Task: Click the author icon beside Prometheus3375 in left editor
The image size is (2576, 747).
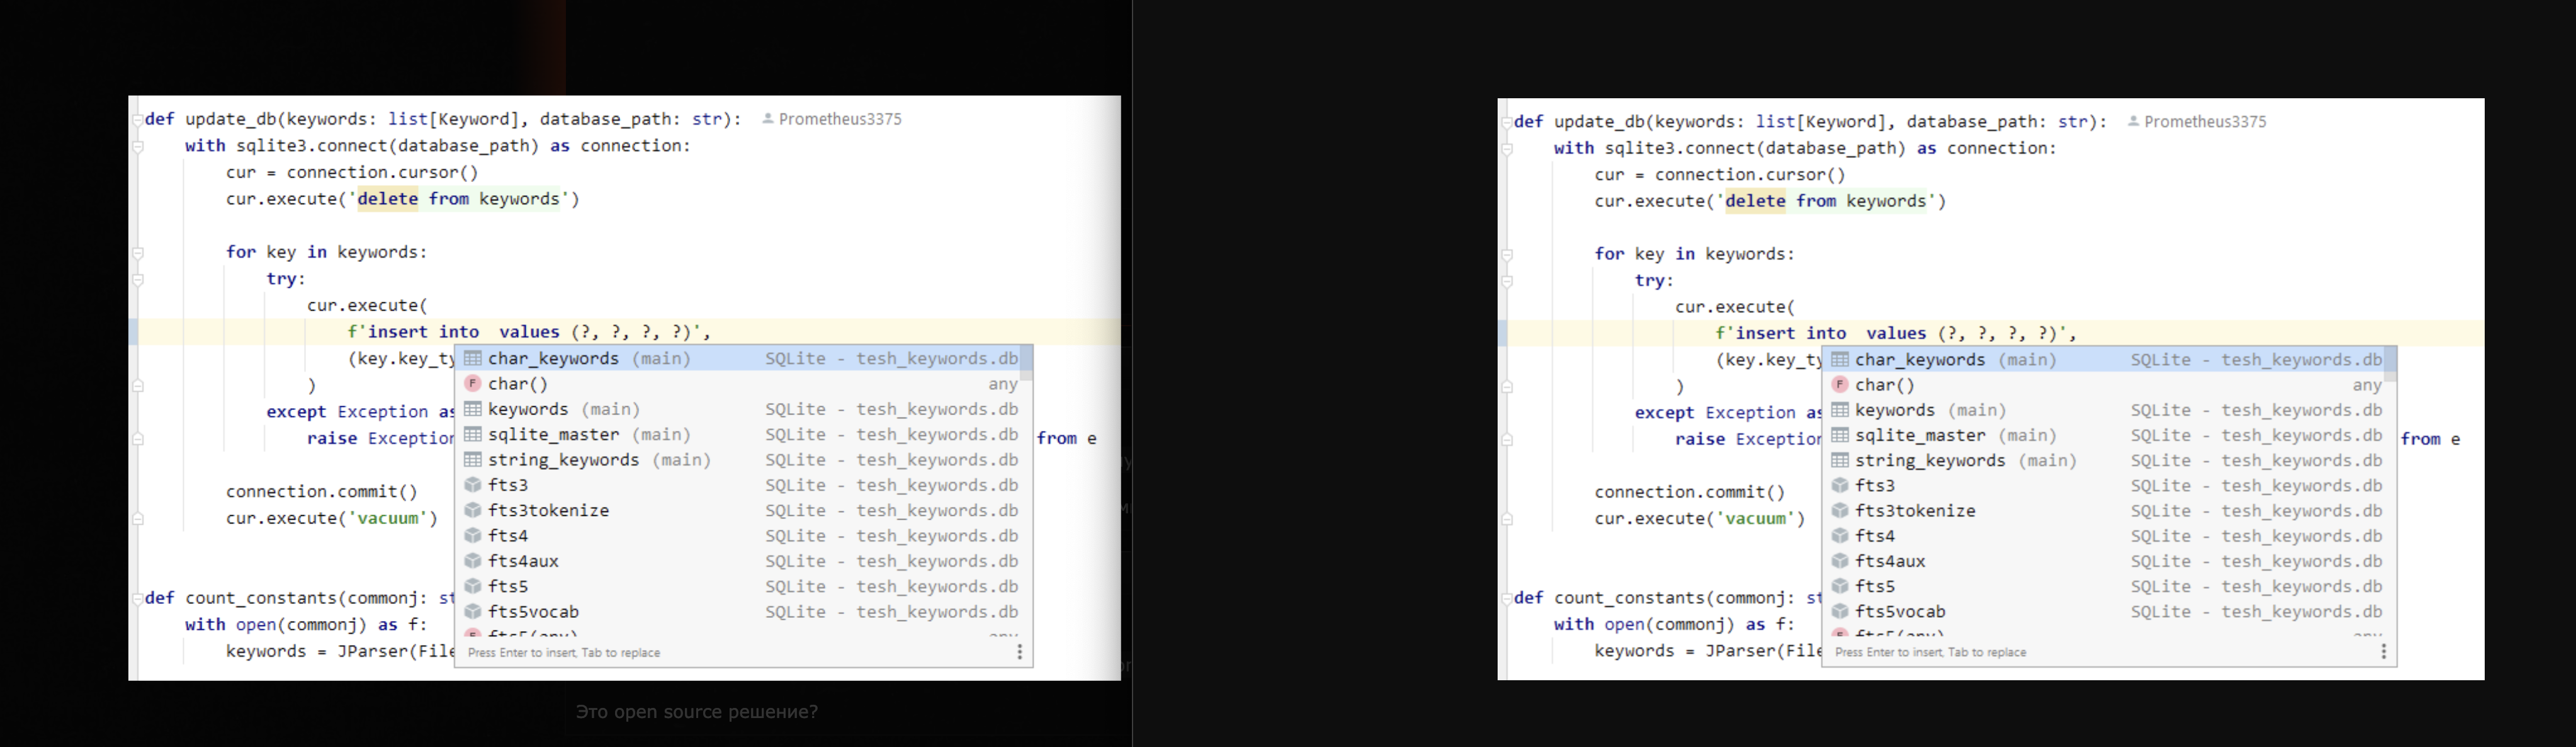Action: click(x=768, y=119)
